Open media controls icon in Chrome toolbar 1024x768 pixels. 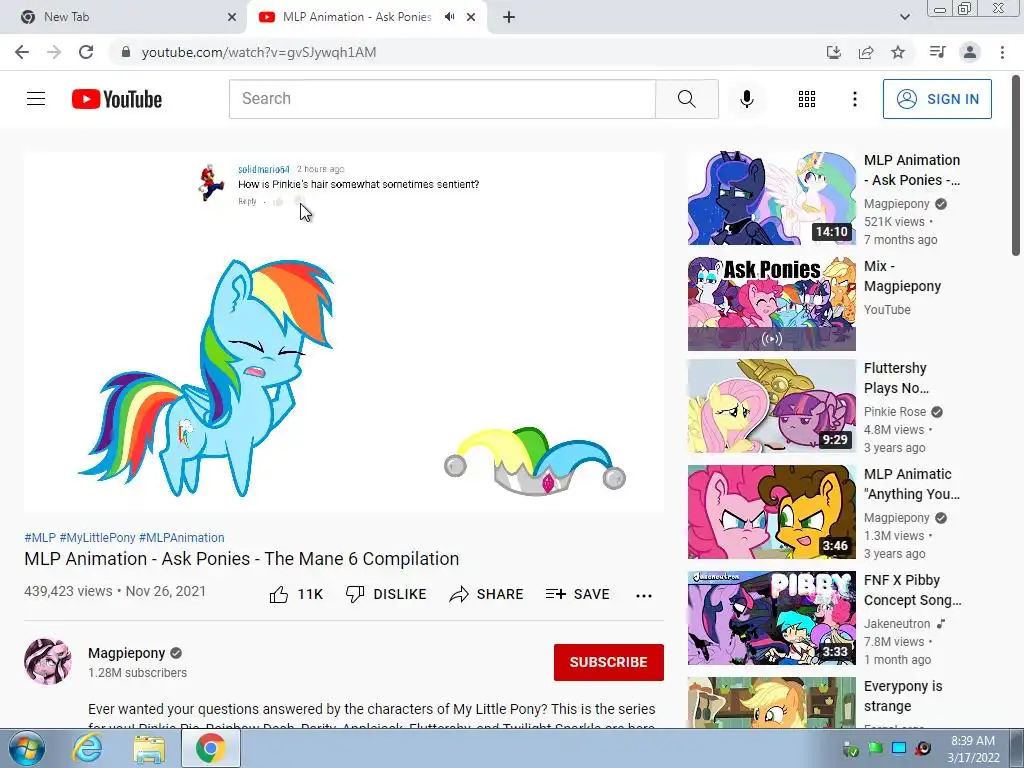(937, 52)
